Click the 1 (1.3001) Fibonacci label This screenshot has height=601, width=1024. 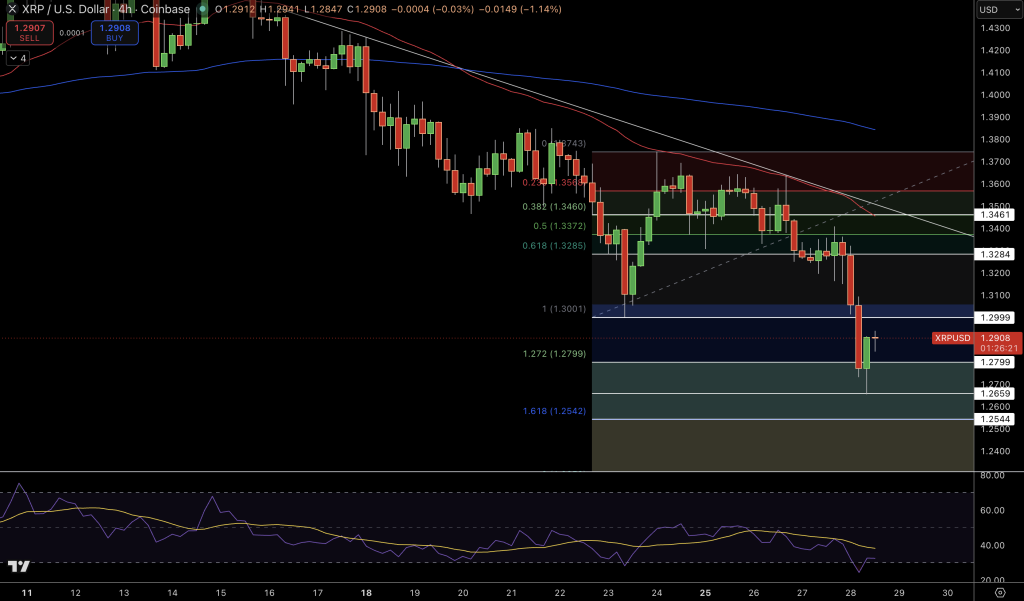click(564, 309)
